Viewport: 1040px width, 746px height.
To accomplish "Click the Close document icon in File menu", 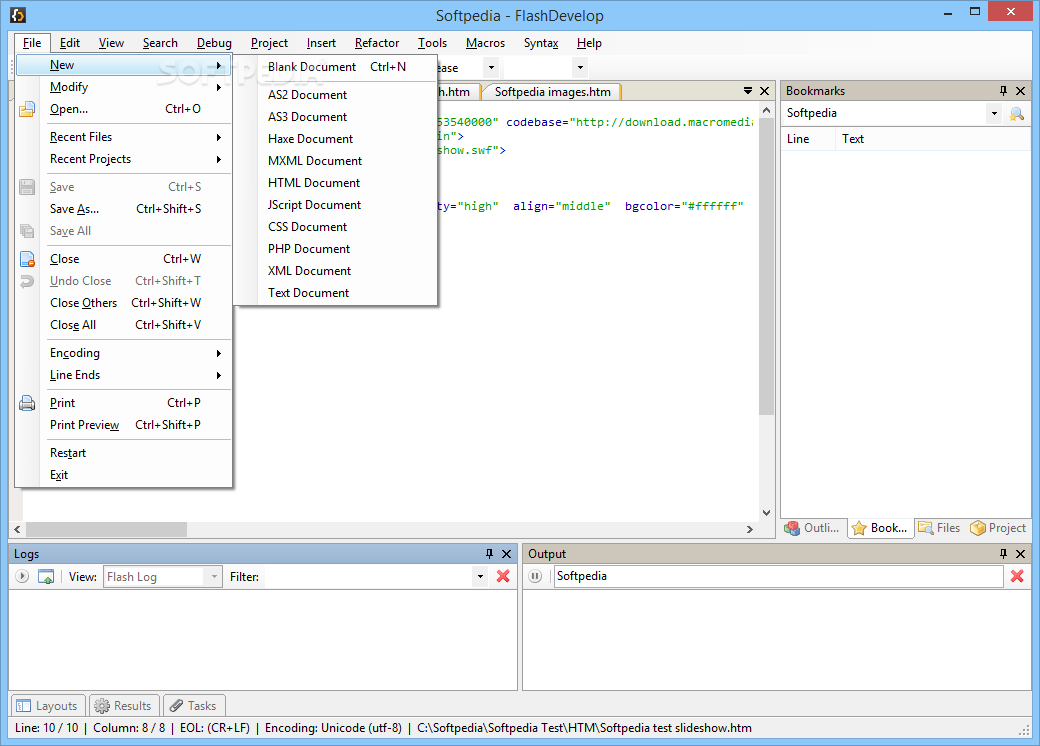I will pos(27,259).
